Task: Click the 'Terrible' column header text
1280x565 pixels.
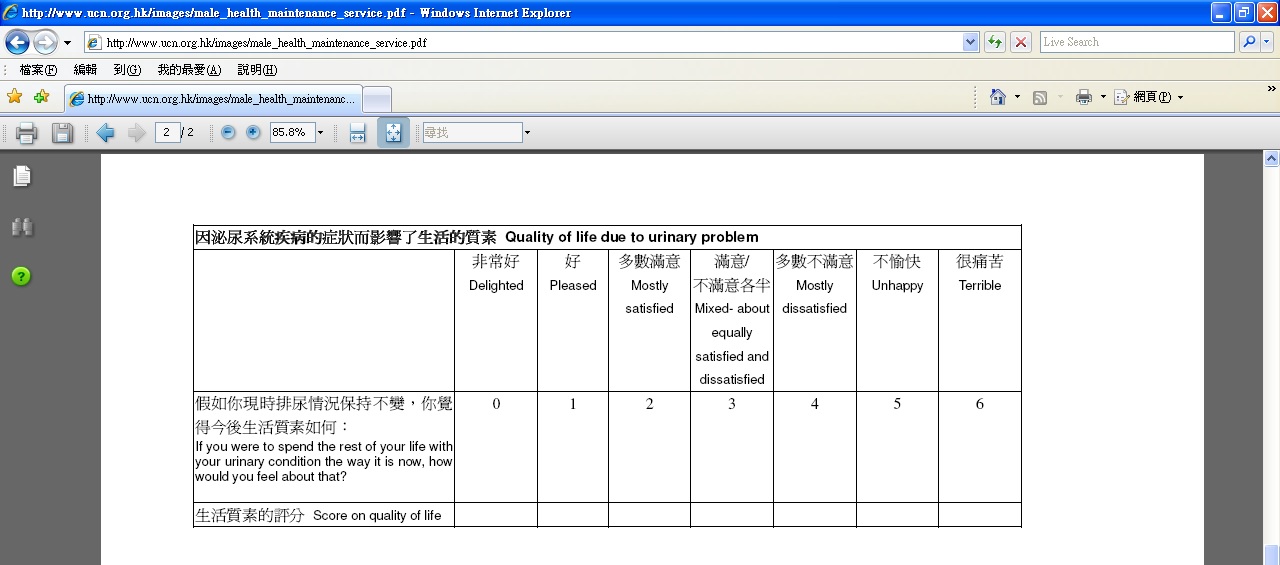Action: click(x=980, y=285)
